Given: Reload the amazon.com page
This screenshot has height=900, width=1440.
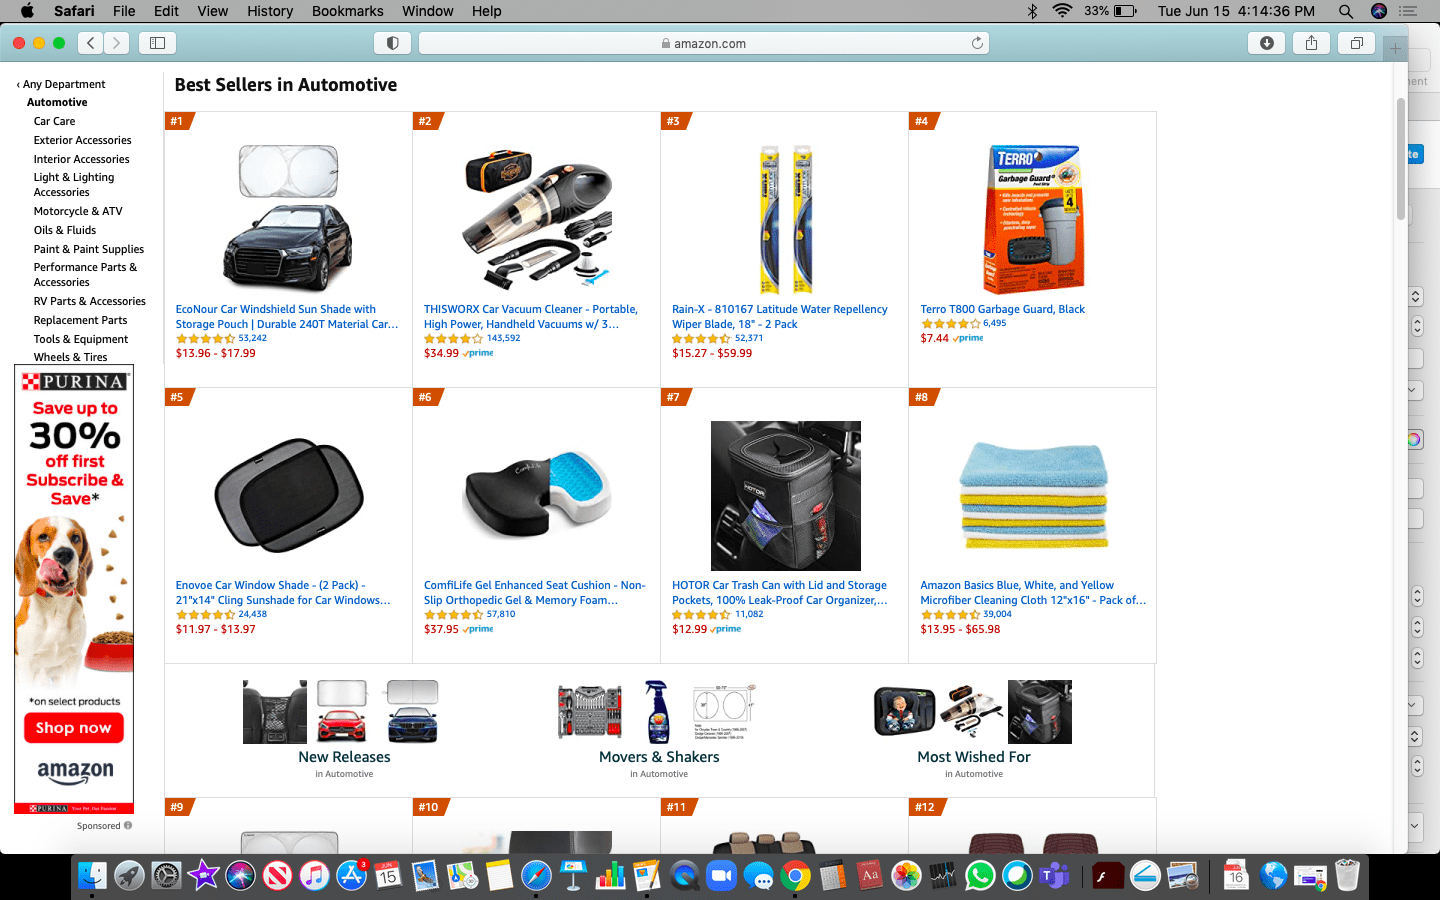Looking at the screenshot, I should pos(977,43).
